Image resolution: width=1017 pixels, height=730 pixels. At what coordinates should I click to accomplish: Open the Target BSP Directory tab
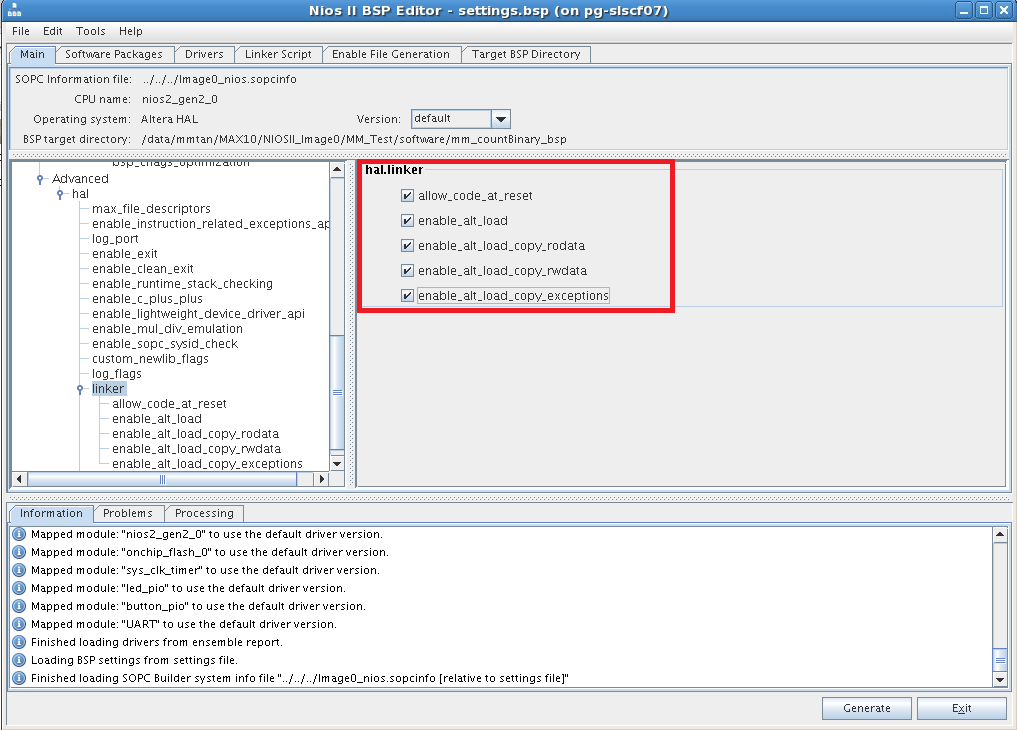pos(526,54)
